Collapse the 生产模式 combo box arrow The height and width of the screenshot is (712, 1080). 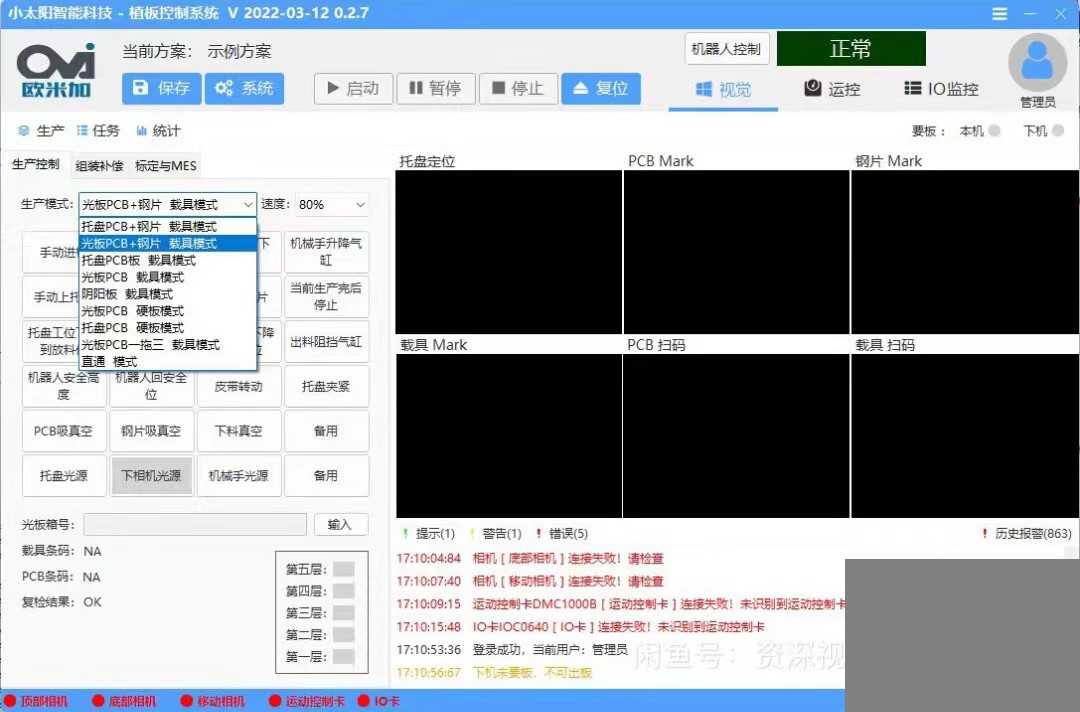pyautogui.click(x=247, y=205)
